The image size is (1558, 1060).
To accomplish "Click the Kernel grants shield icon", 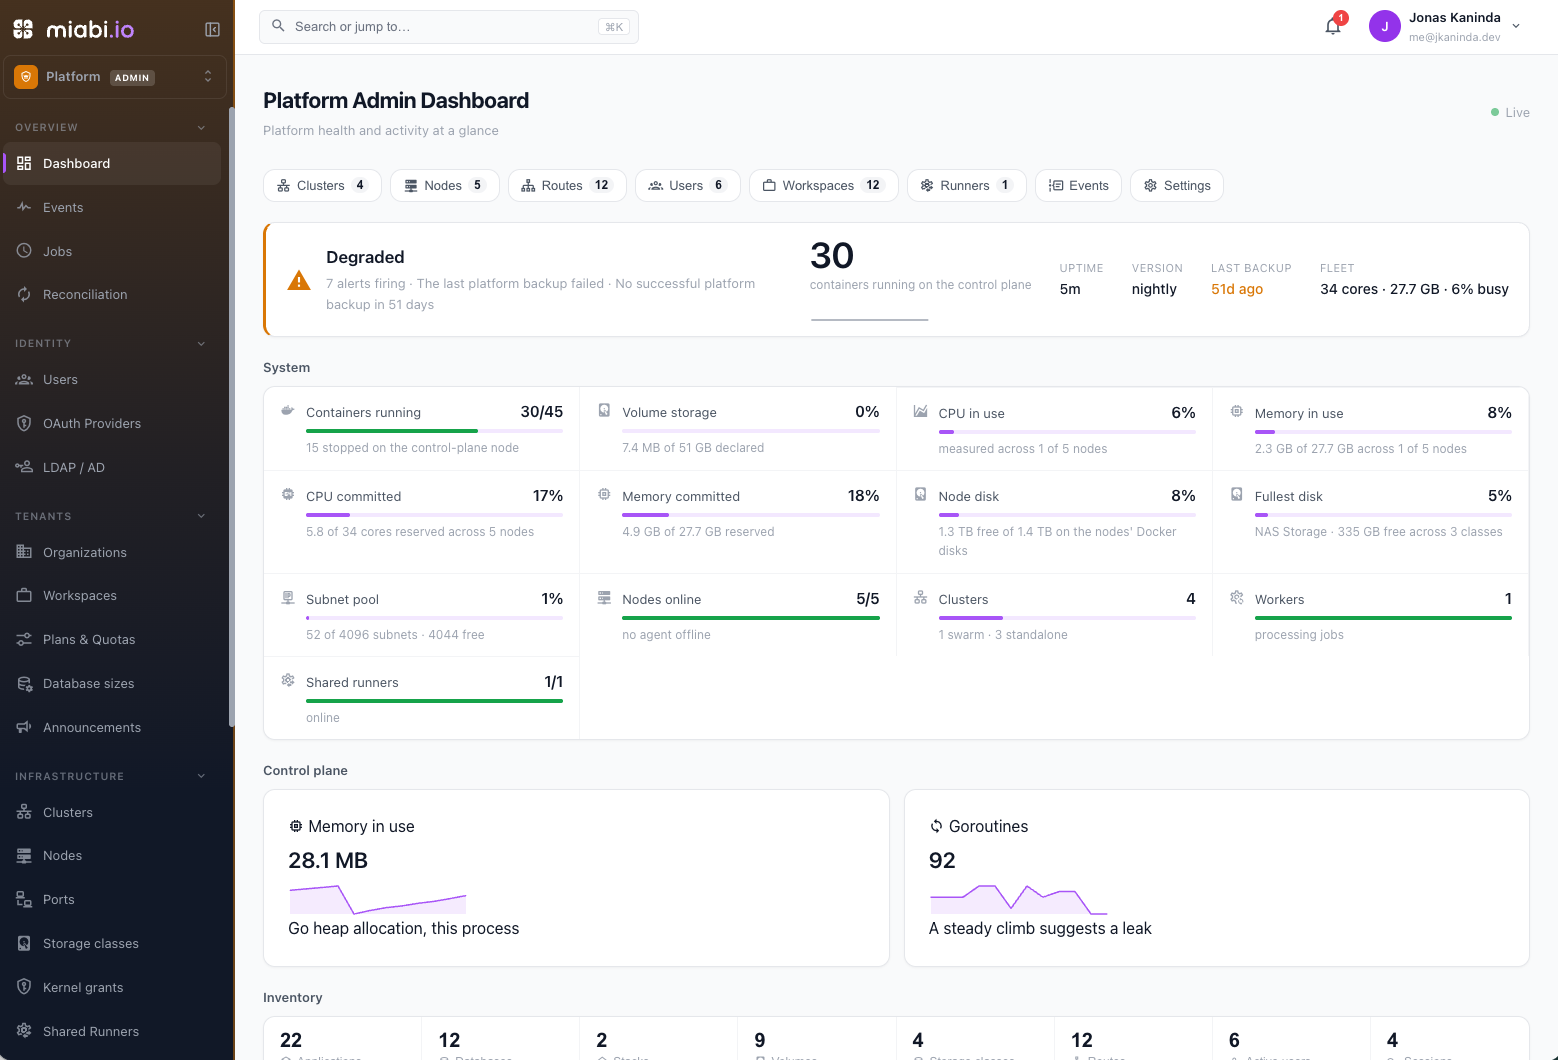I will click(x=24, y=987).
